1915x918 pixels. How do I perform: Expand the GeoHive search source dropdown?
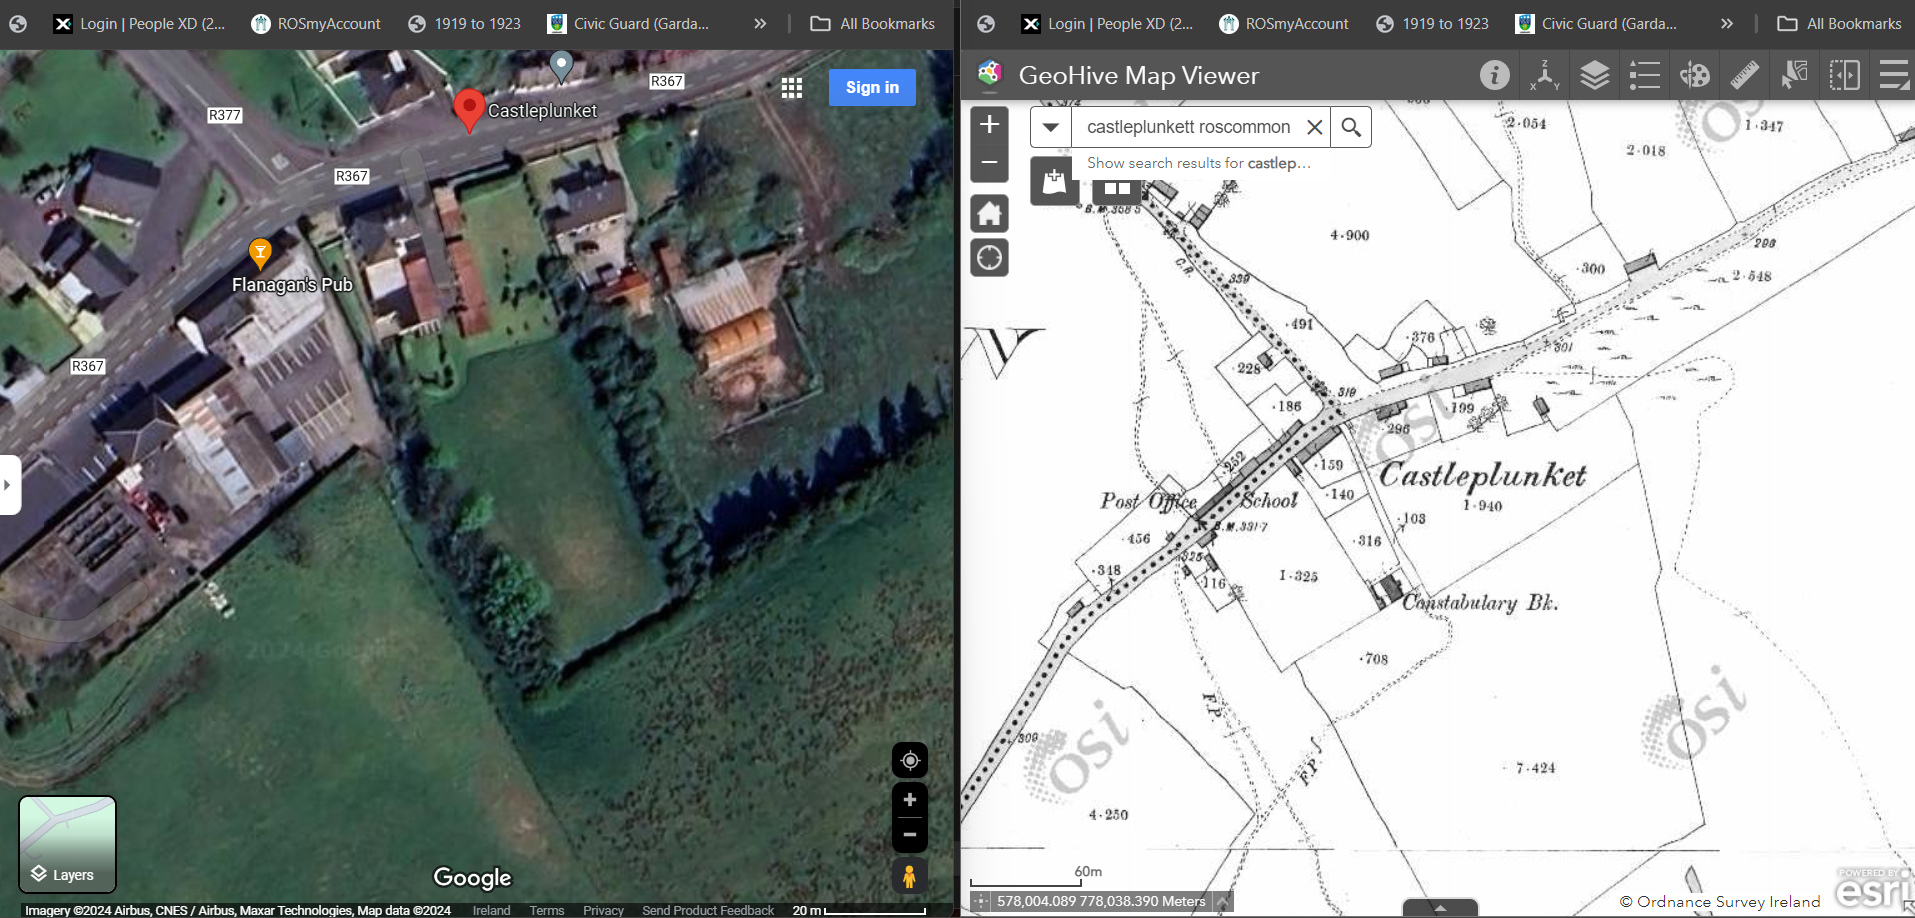[1051, 127]
